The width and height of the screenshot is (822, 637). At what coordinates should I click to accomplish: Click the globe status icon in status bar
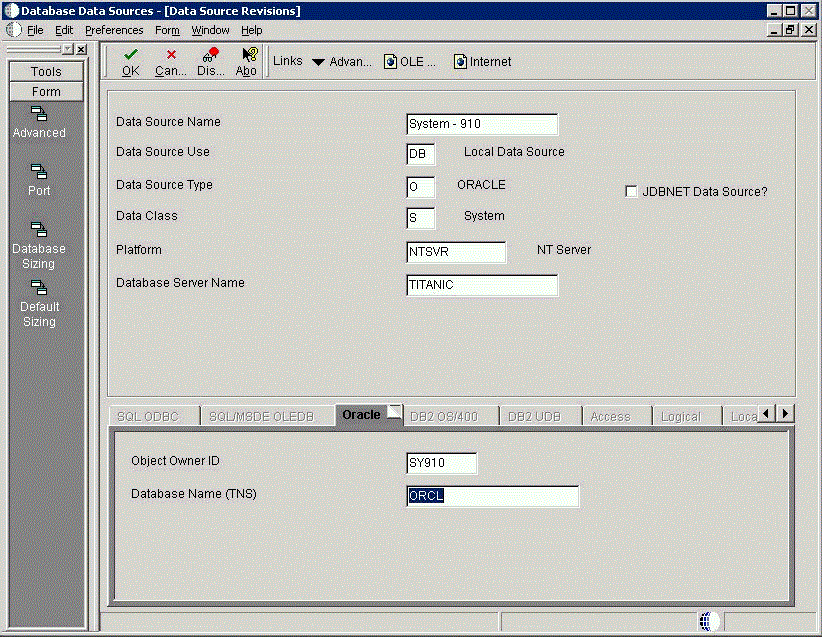[x=709, y=622]
